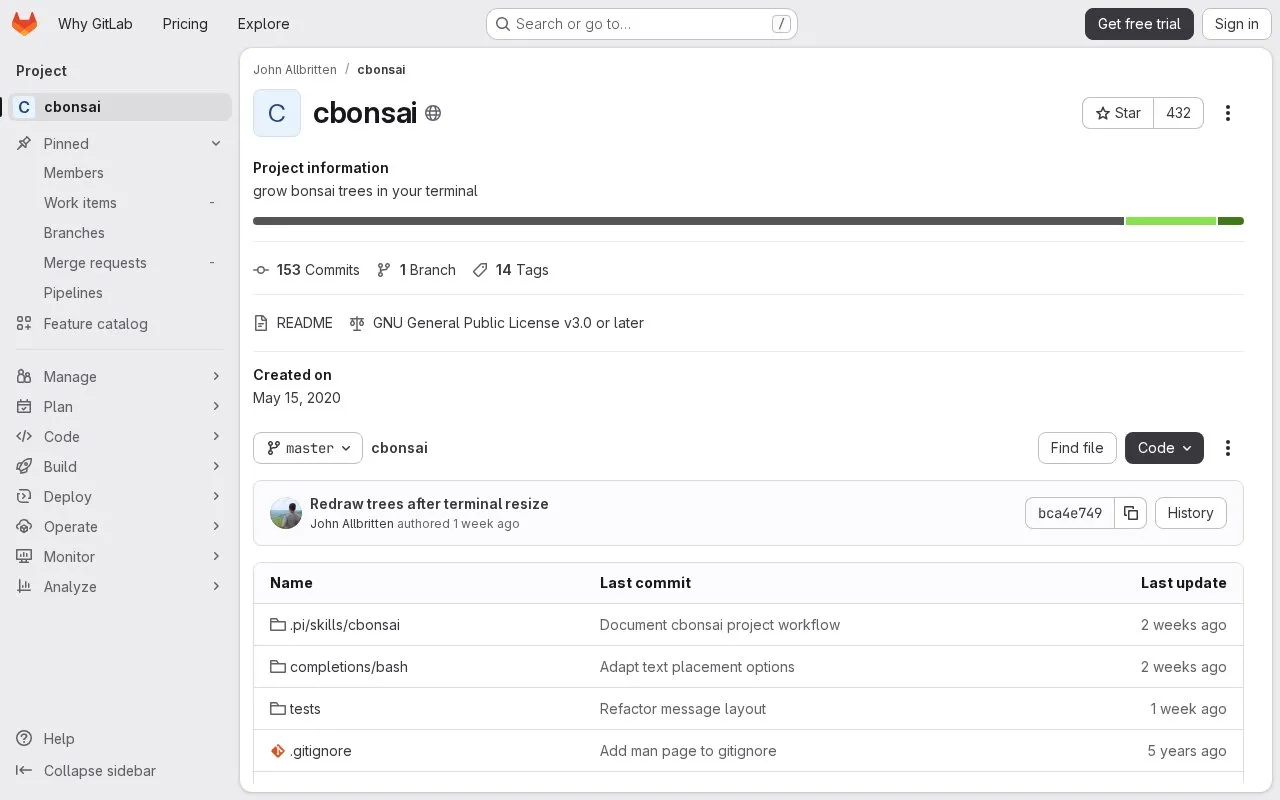The image size is (1280, 800).
Task: Focus the Search or go to field
Action: [x=641, y=24]
